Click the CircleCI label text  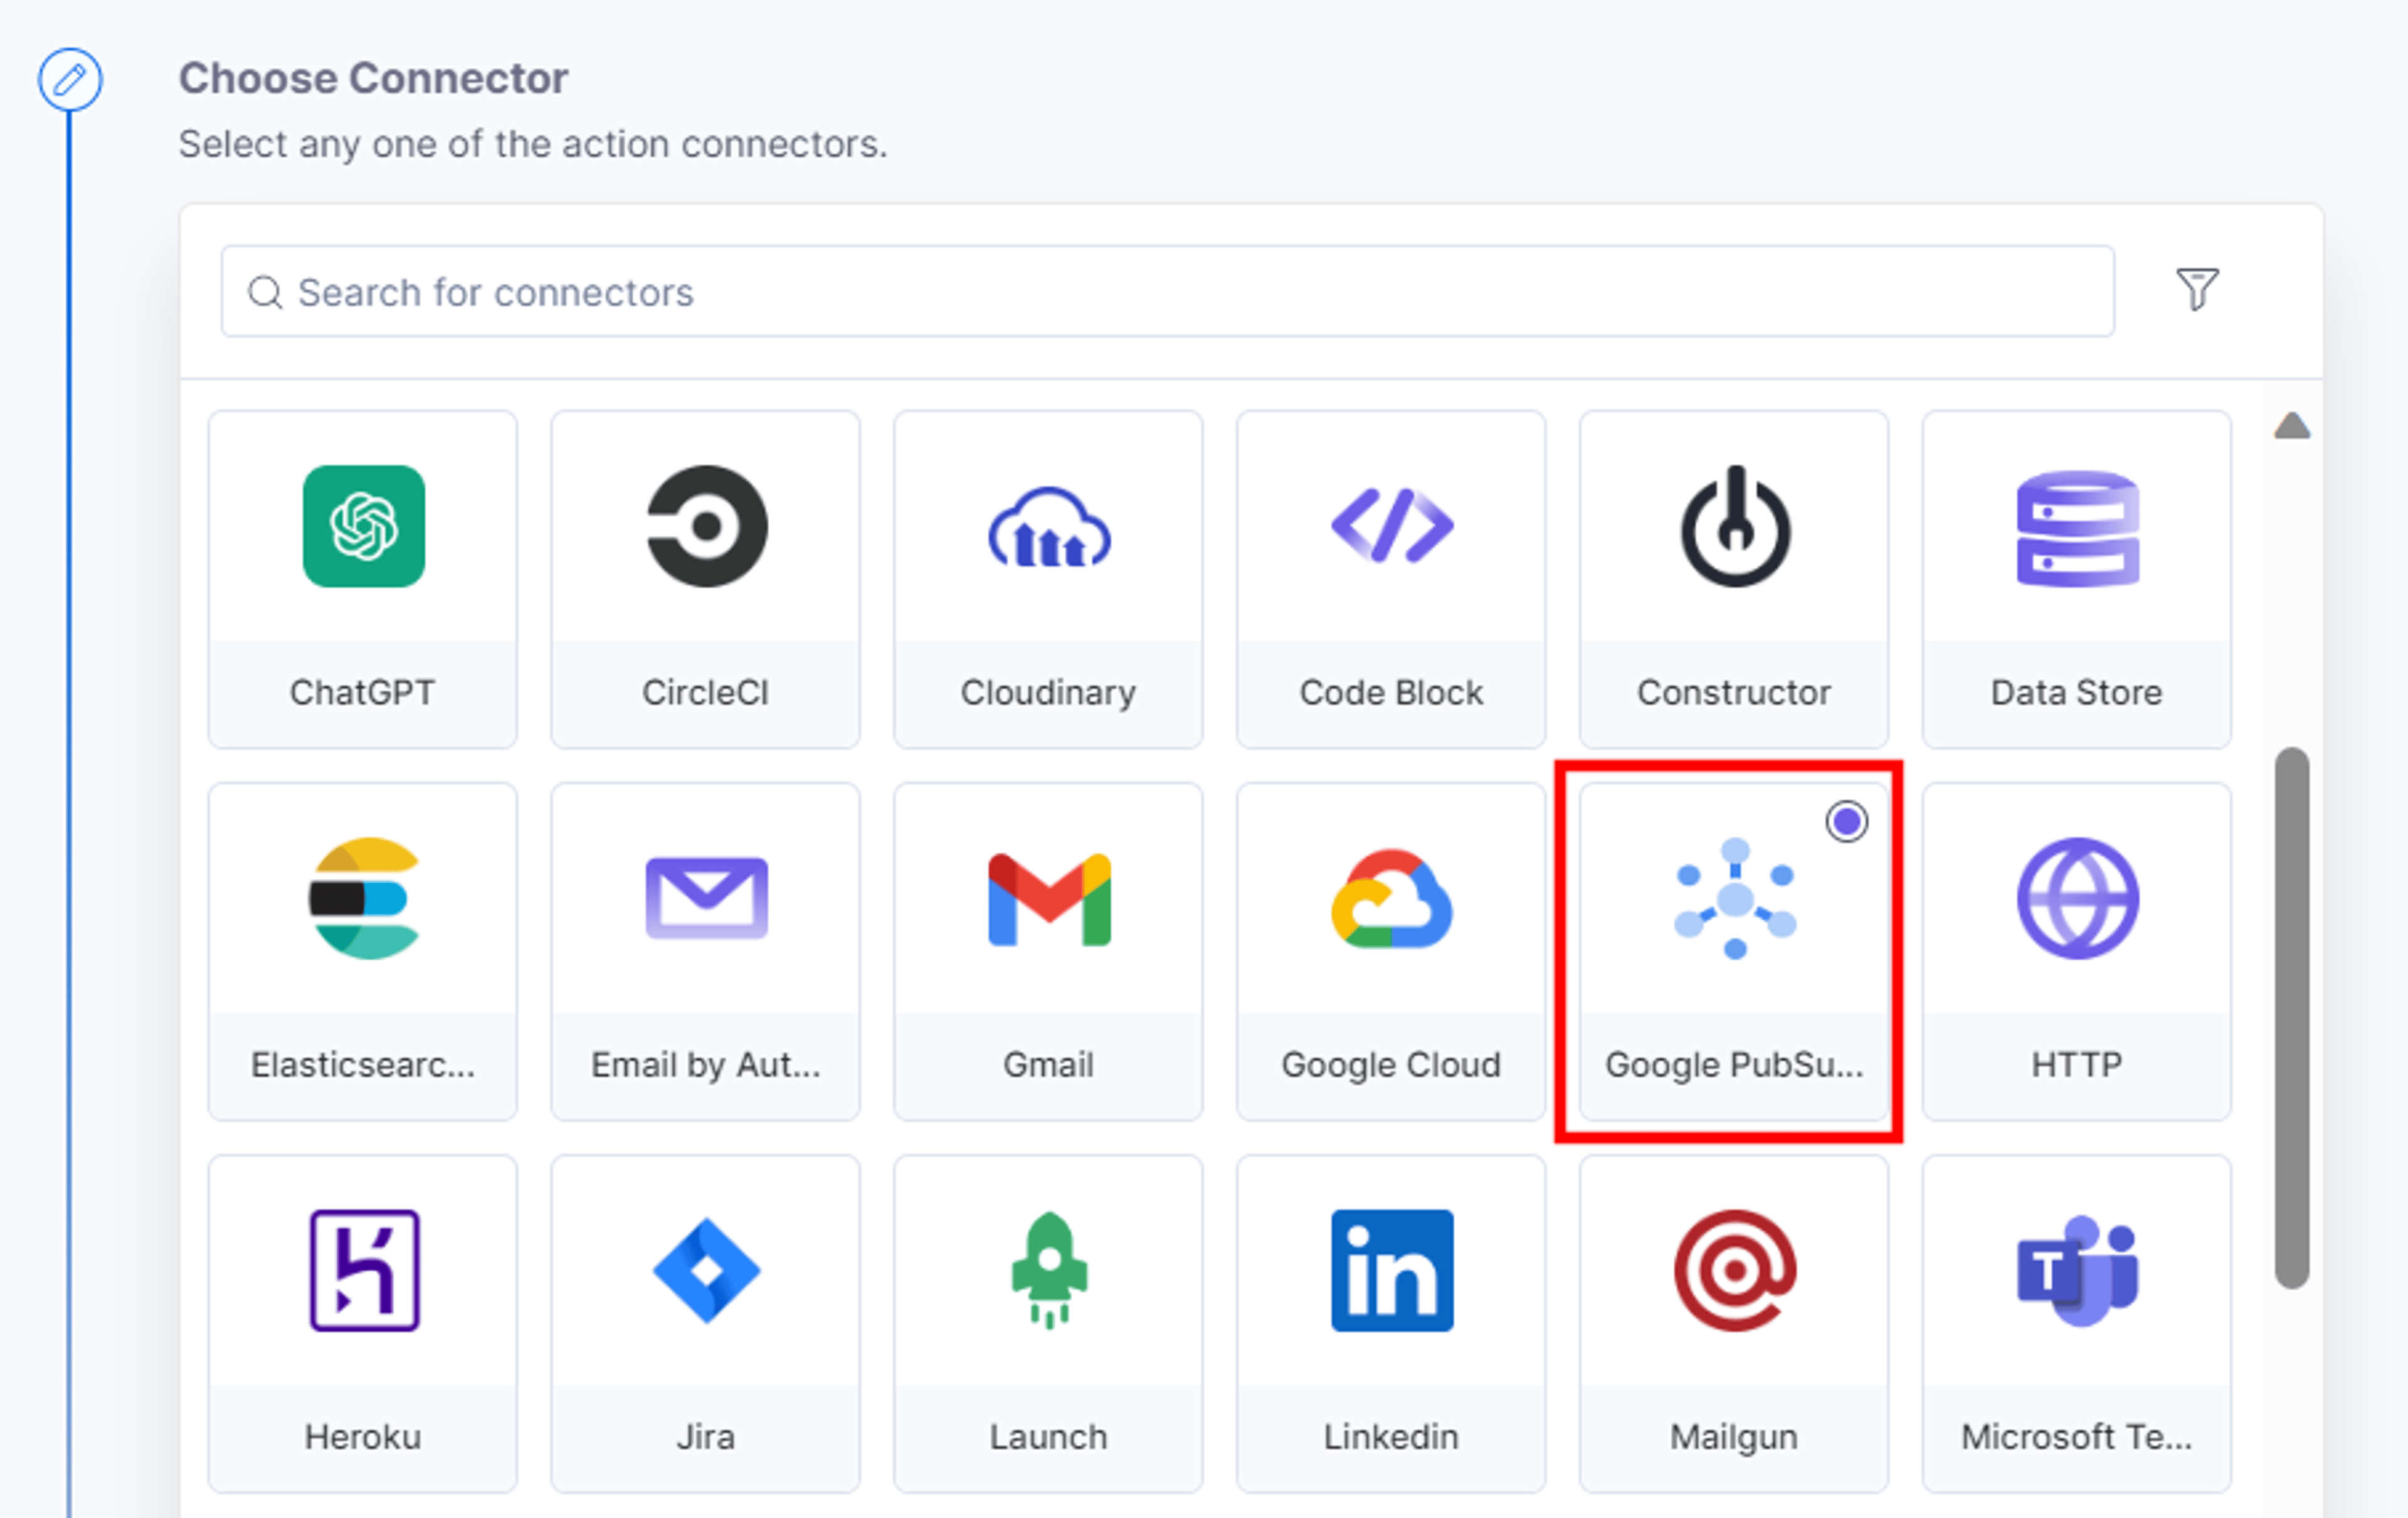coord(706,692)
